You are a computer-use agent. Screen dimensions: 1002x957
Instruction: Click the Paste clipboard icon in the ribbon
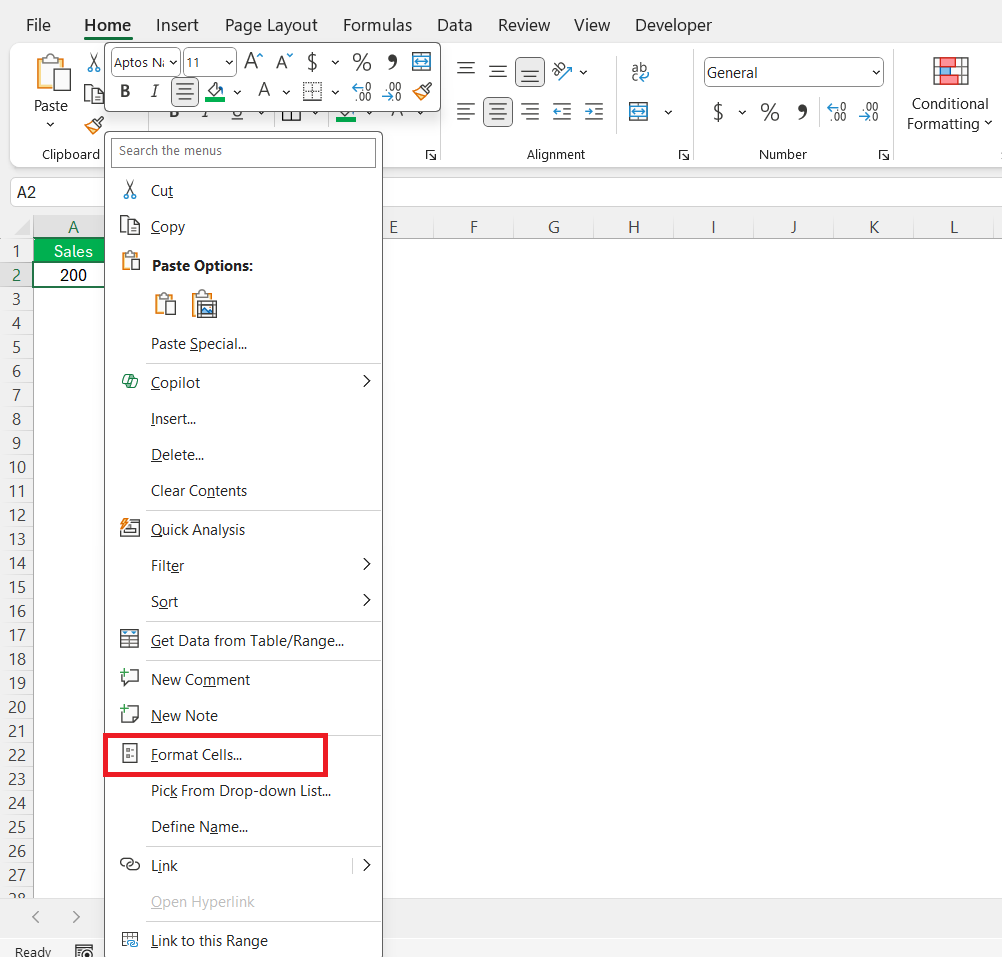point(52,72)
